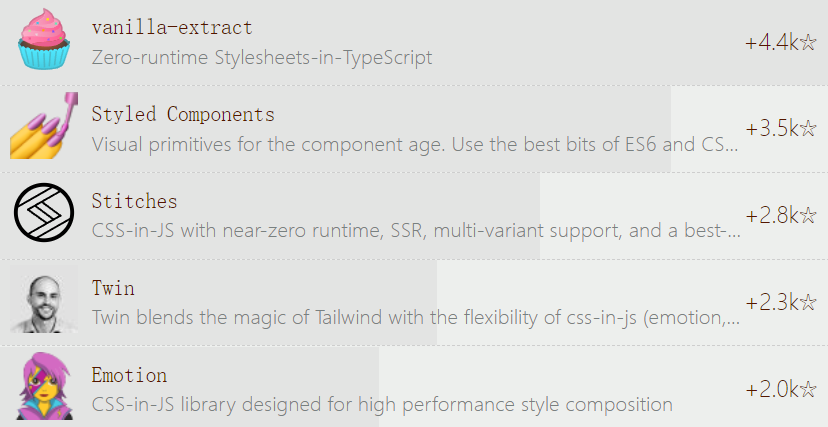Click the 'CSS-in-JS library designed for high performance' description
The image size is (828, 427).
[381, 405]
